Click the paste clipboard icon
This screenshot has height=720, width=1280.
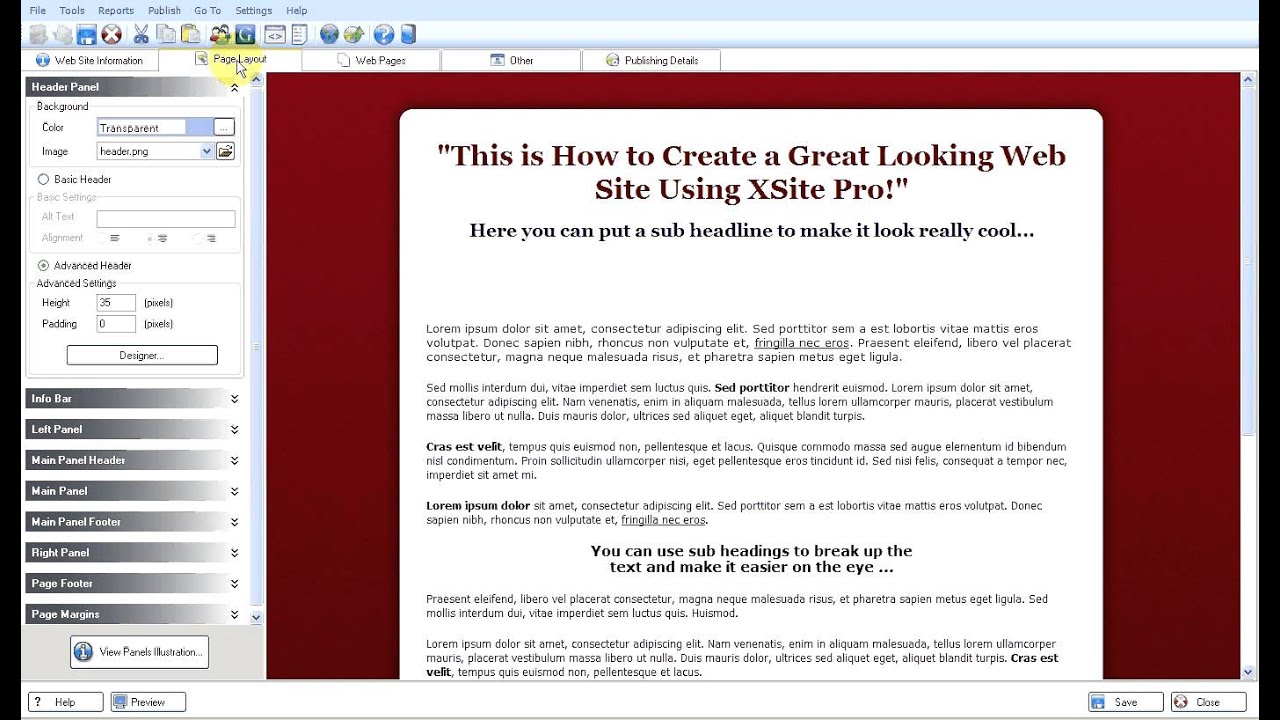pos(189,34)
